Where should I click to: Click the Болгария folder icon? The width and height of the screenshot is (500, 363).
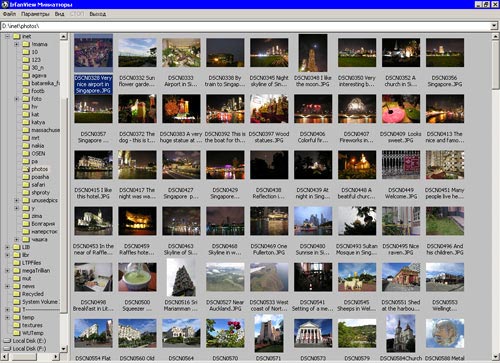(26, 224)
